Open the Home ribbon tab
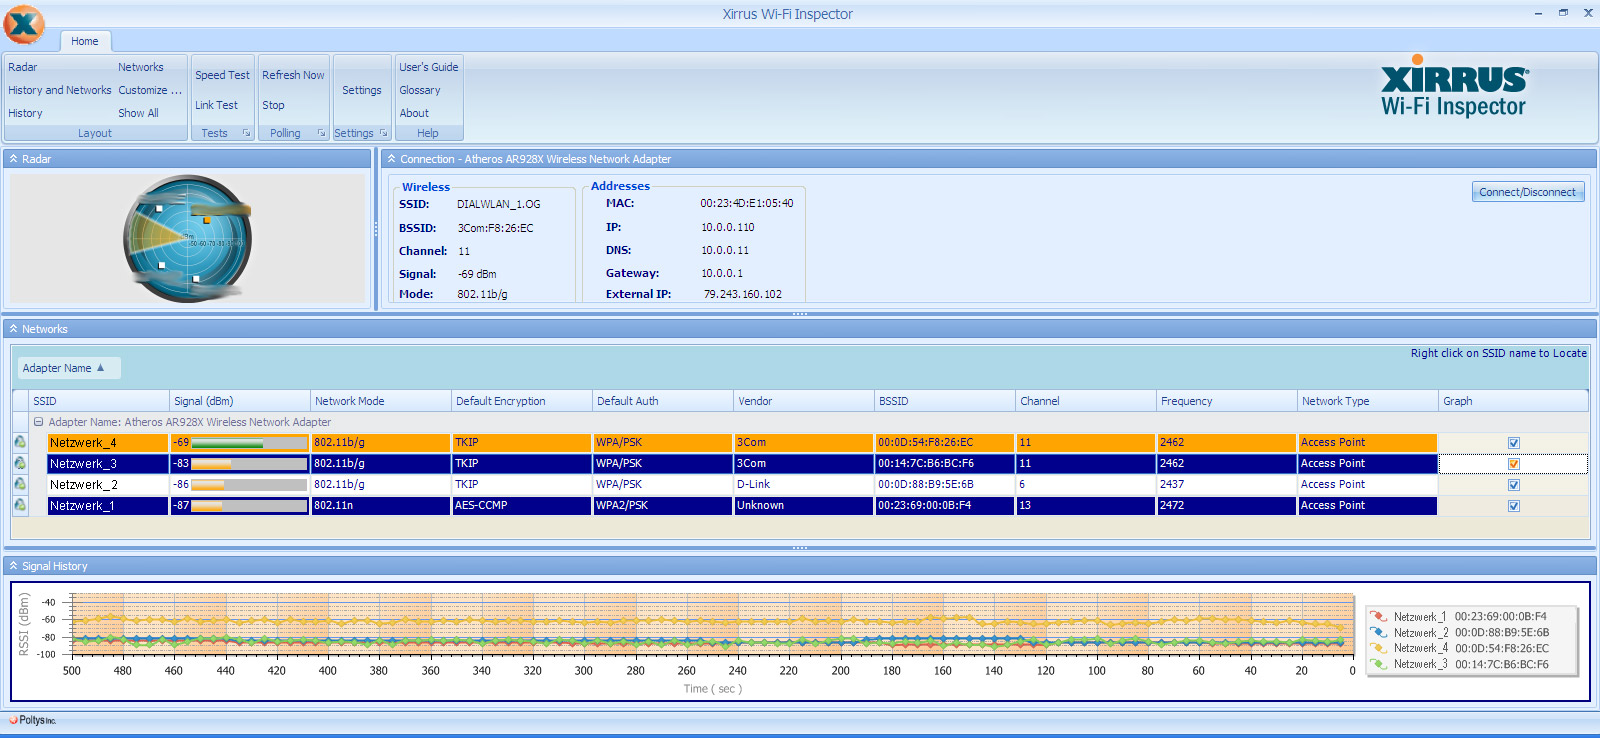Viewport: 1600px width, 738px height. [x=85, y=41]
